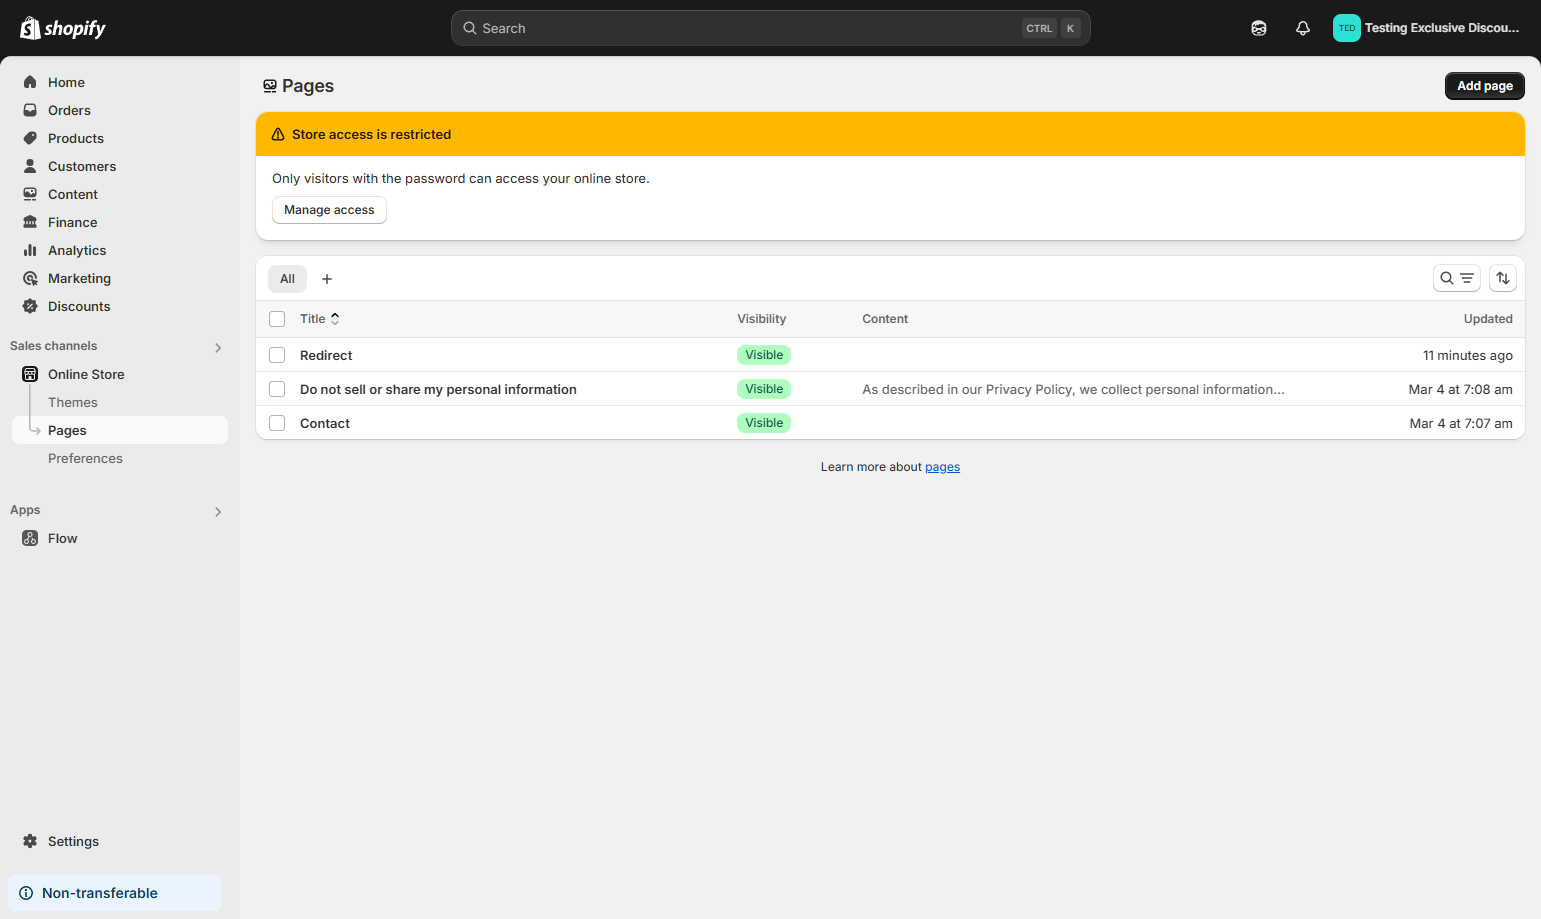Open the Contact page row title

point(325,423)
